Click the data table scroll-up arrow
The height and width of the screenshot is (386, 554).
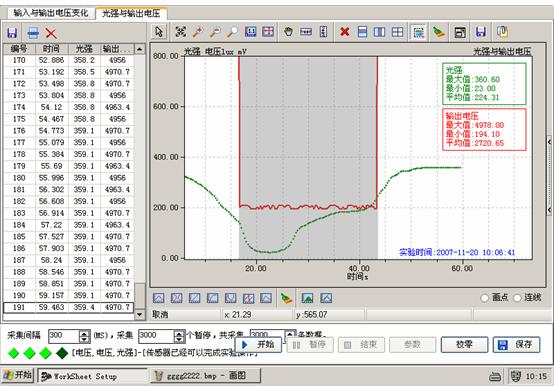[x=140, y=49]
